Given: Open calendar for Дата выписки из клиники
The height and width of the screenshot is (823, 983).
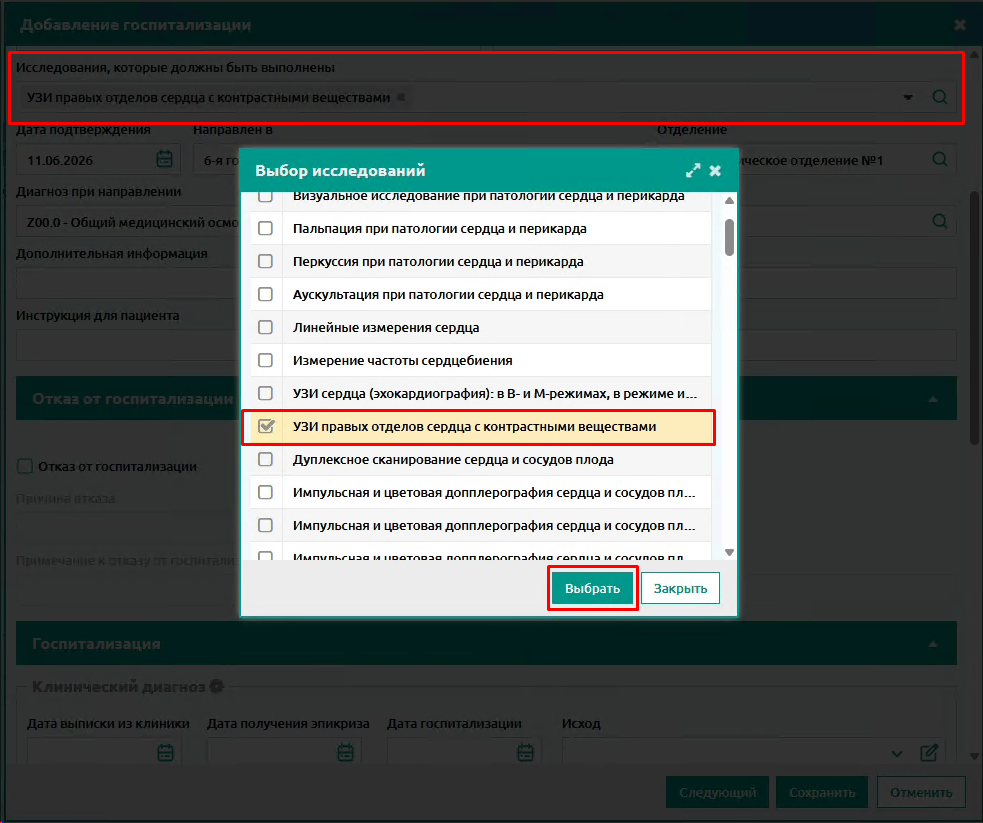Looking at the screenshot, I should click(166, 752).
